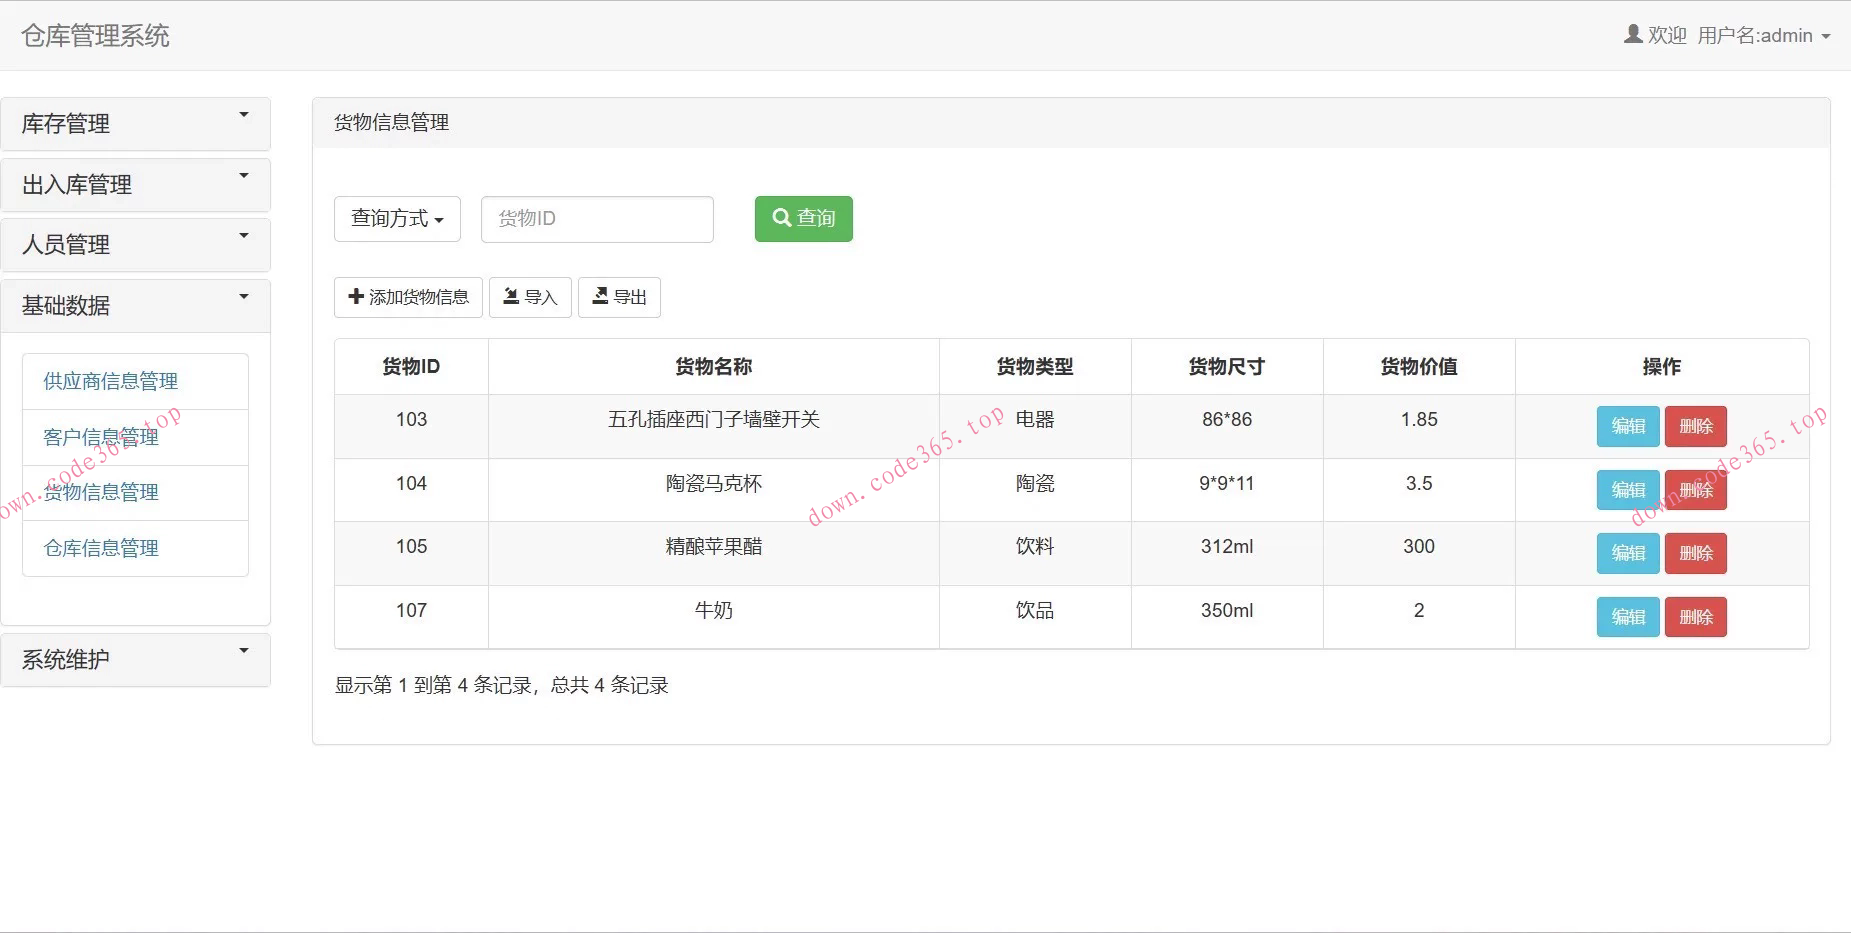1851x933 pixels.
Task: Click the 查询 search button
Action: pos(803,218)
